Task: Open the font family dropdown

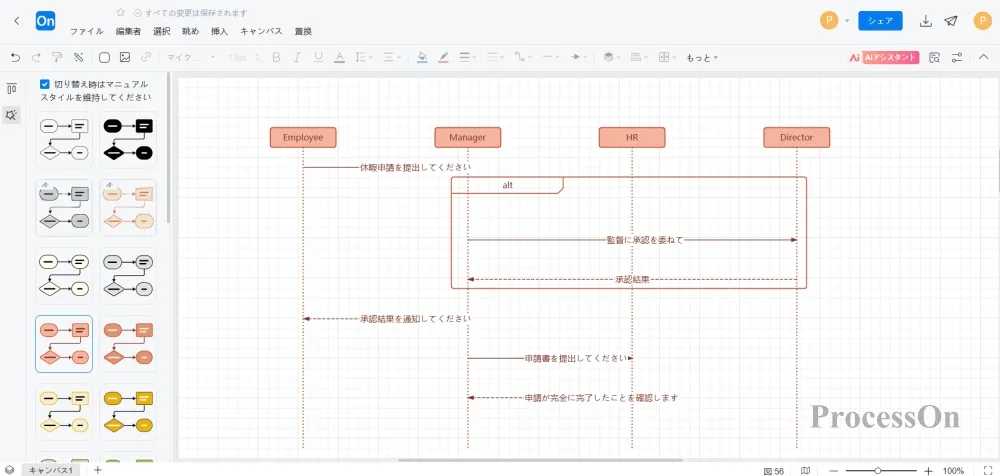Action: 190,57
